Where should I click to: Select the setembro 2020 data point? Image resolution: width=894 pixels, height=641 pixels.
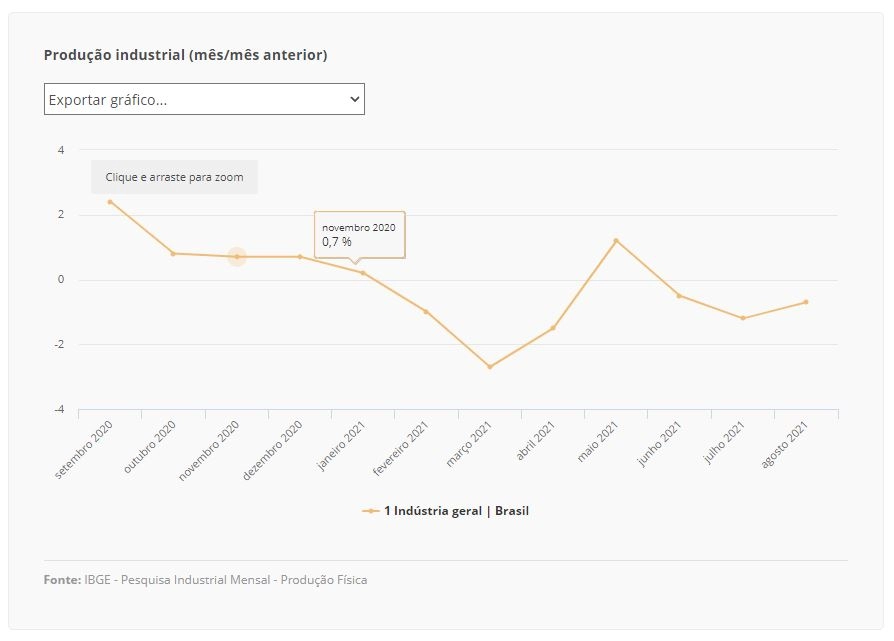tap(110, 202)
